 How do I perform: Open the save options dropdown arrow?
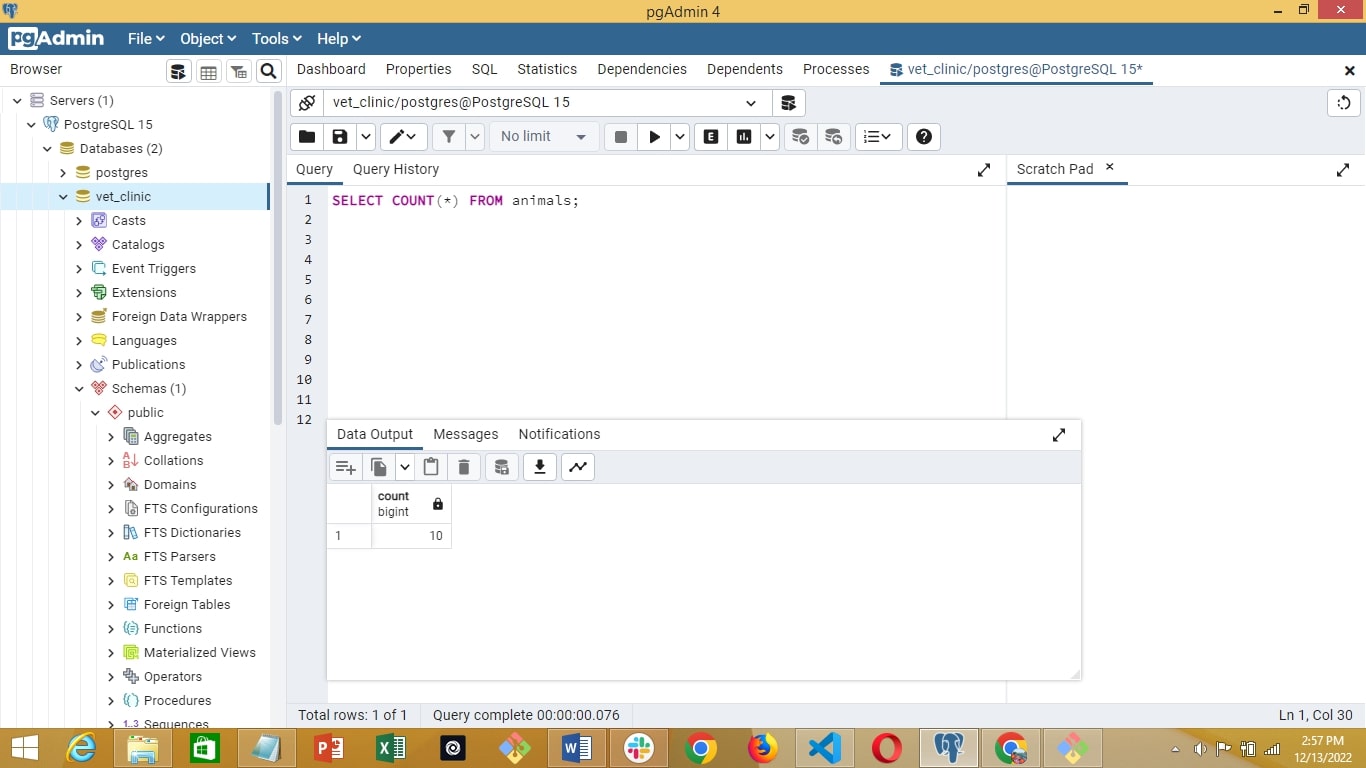coord(366,137)
